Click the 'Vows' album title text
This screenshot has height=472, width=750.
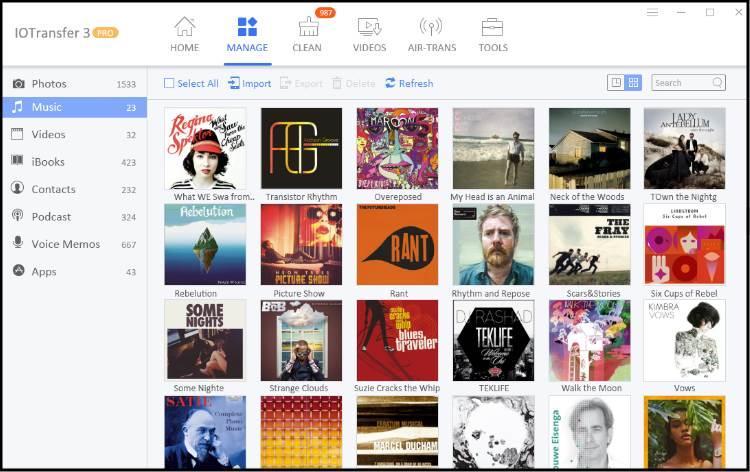pos(684,388)
